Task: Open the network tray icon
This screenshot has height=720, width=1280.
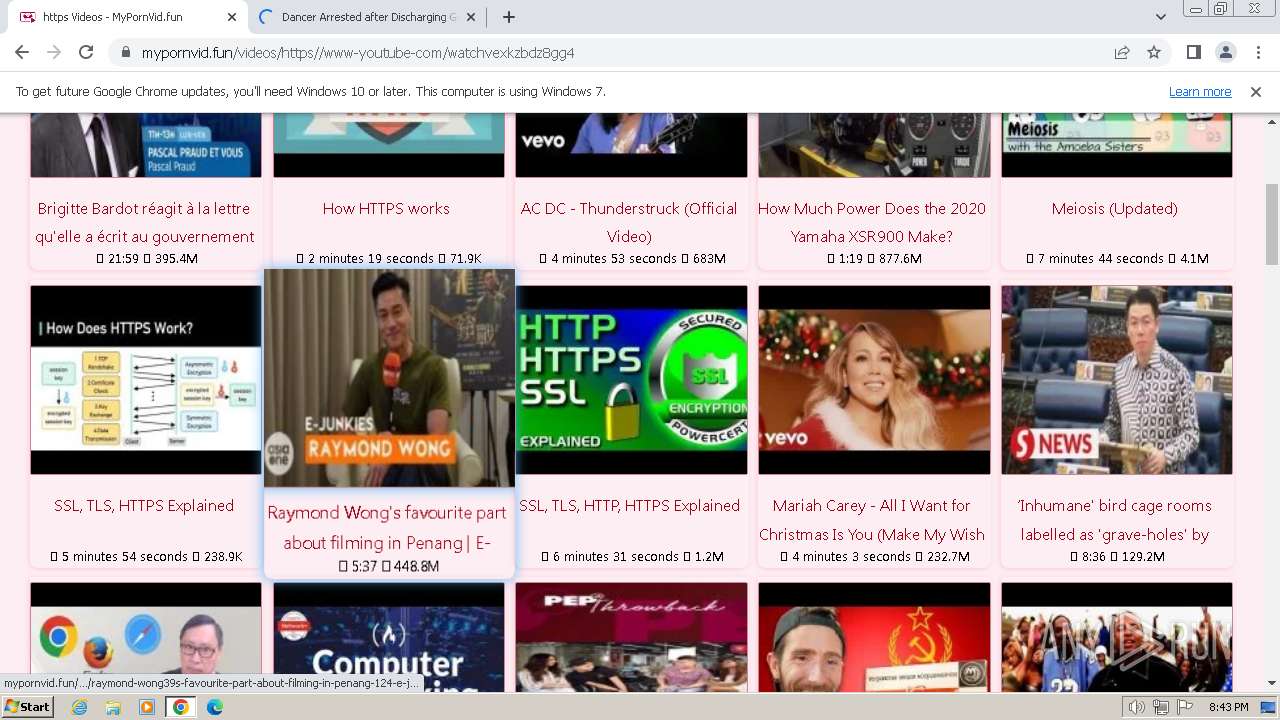Action: pos(1161,707)
